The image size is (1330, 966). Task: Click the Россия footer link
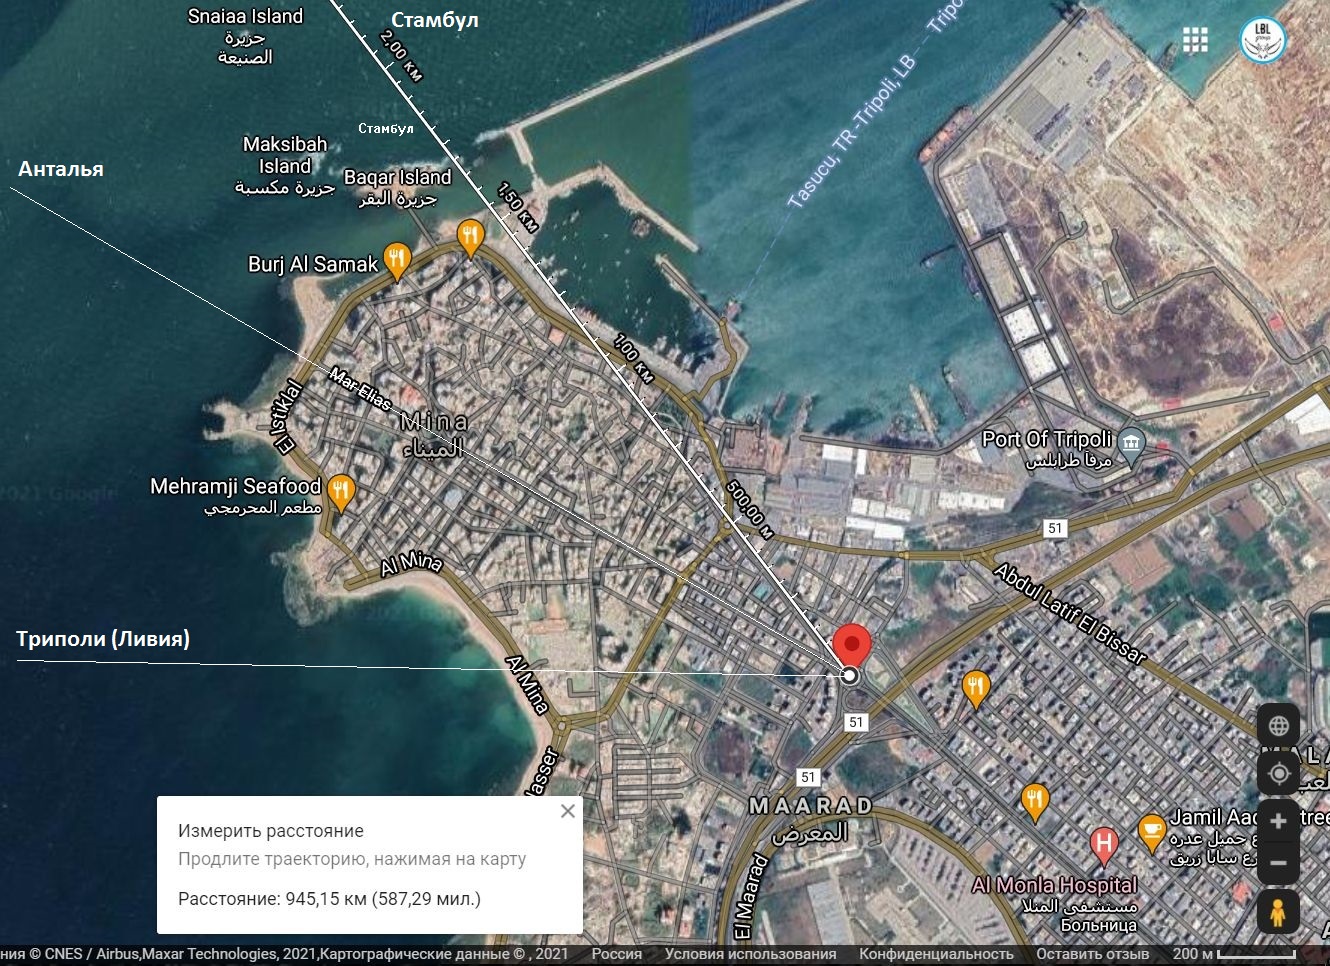[x=617, y=954]
